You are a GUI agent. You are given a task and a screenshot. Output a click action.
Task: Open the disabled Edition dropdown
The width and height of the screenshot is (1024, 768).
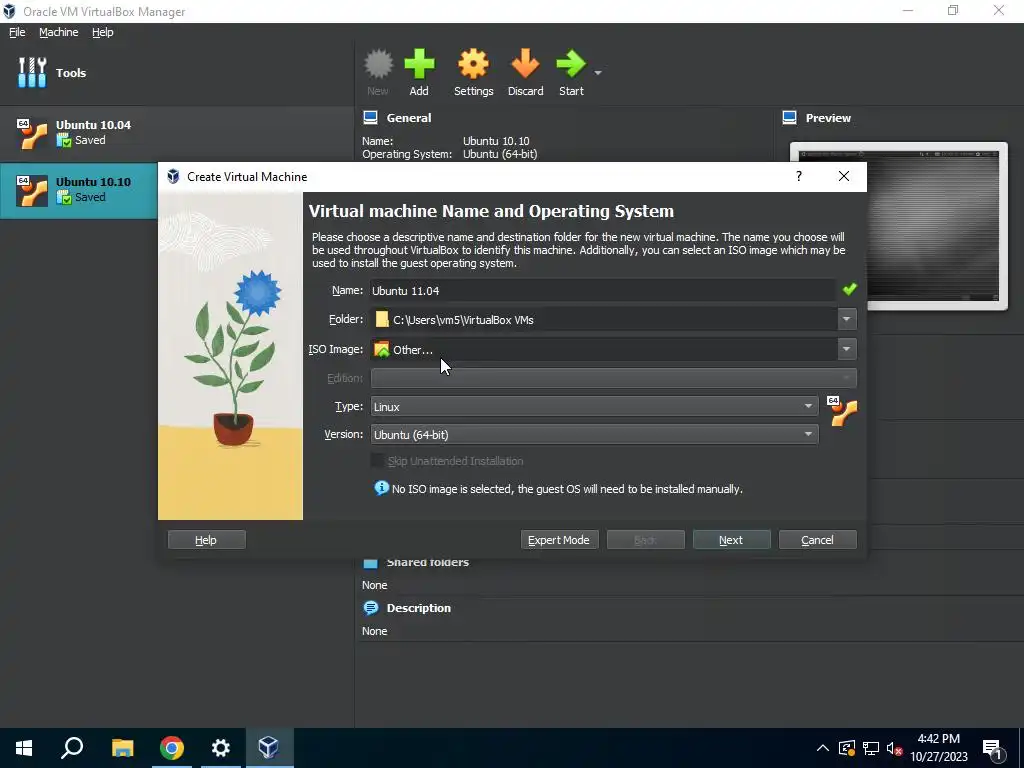pyautogui.click(x=613, y=377)
